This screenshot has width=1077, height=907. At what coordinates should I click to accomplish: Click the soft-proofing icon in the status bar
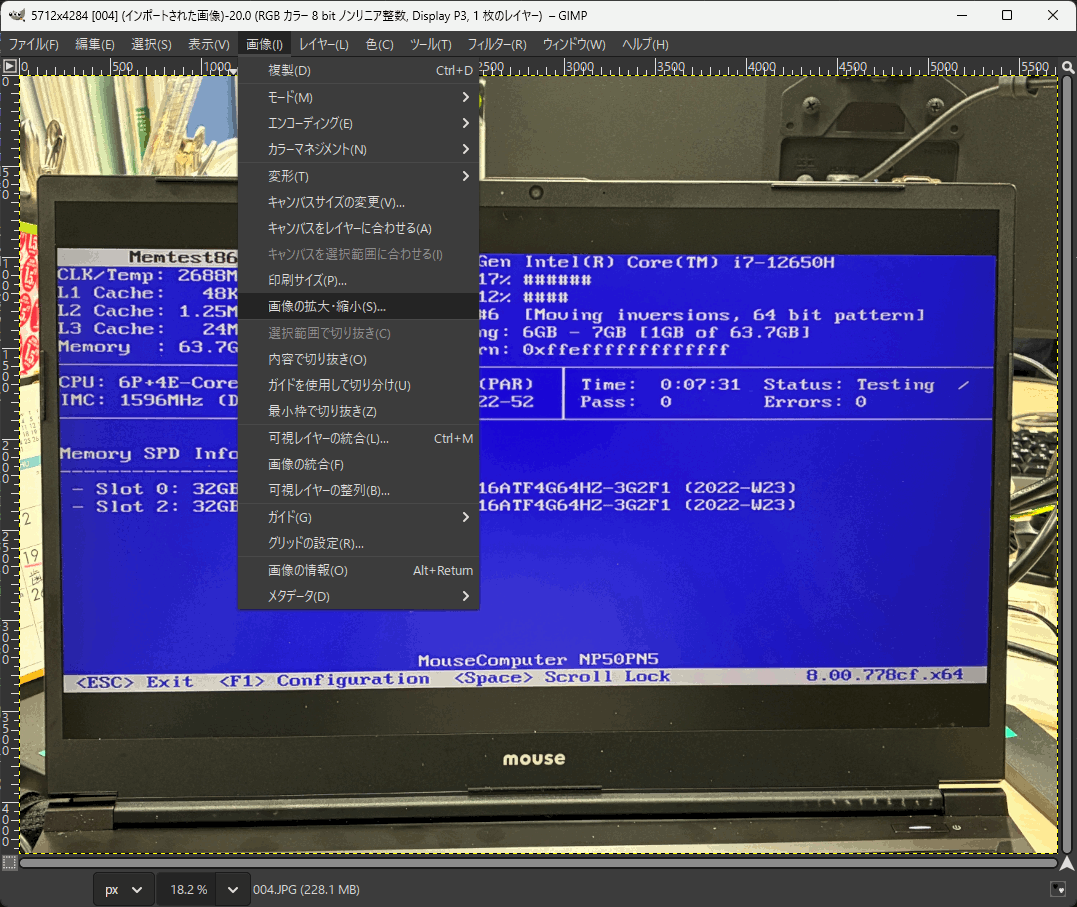coord(1058,889)
